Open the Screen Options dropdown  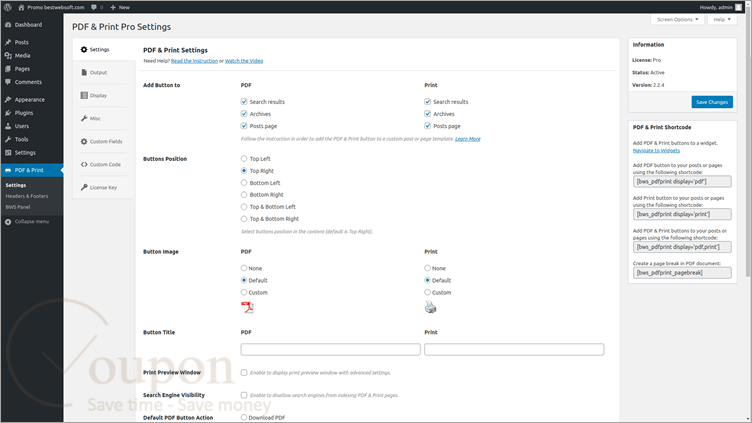pyautogui.click(x=677, y=20)
